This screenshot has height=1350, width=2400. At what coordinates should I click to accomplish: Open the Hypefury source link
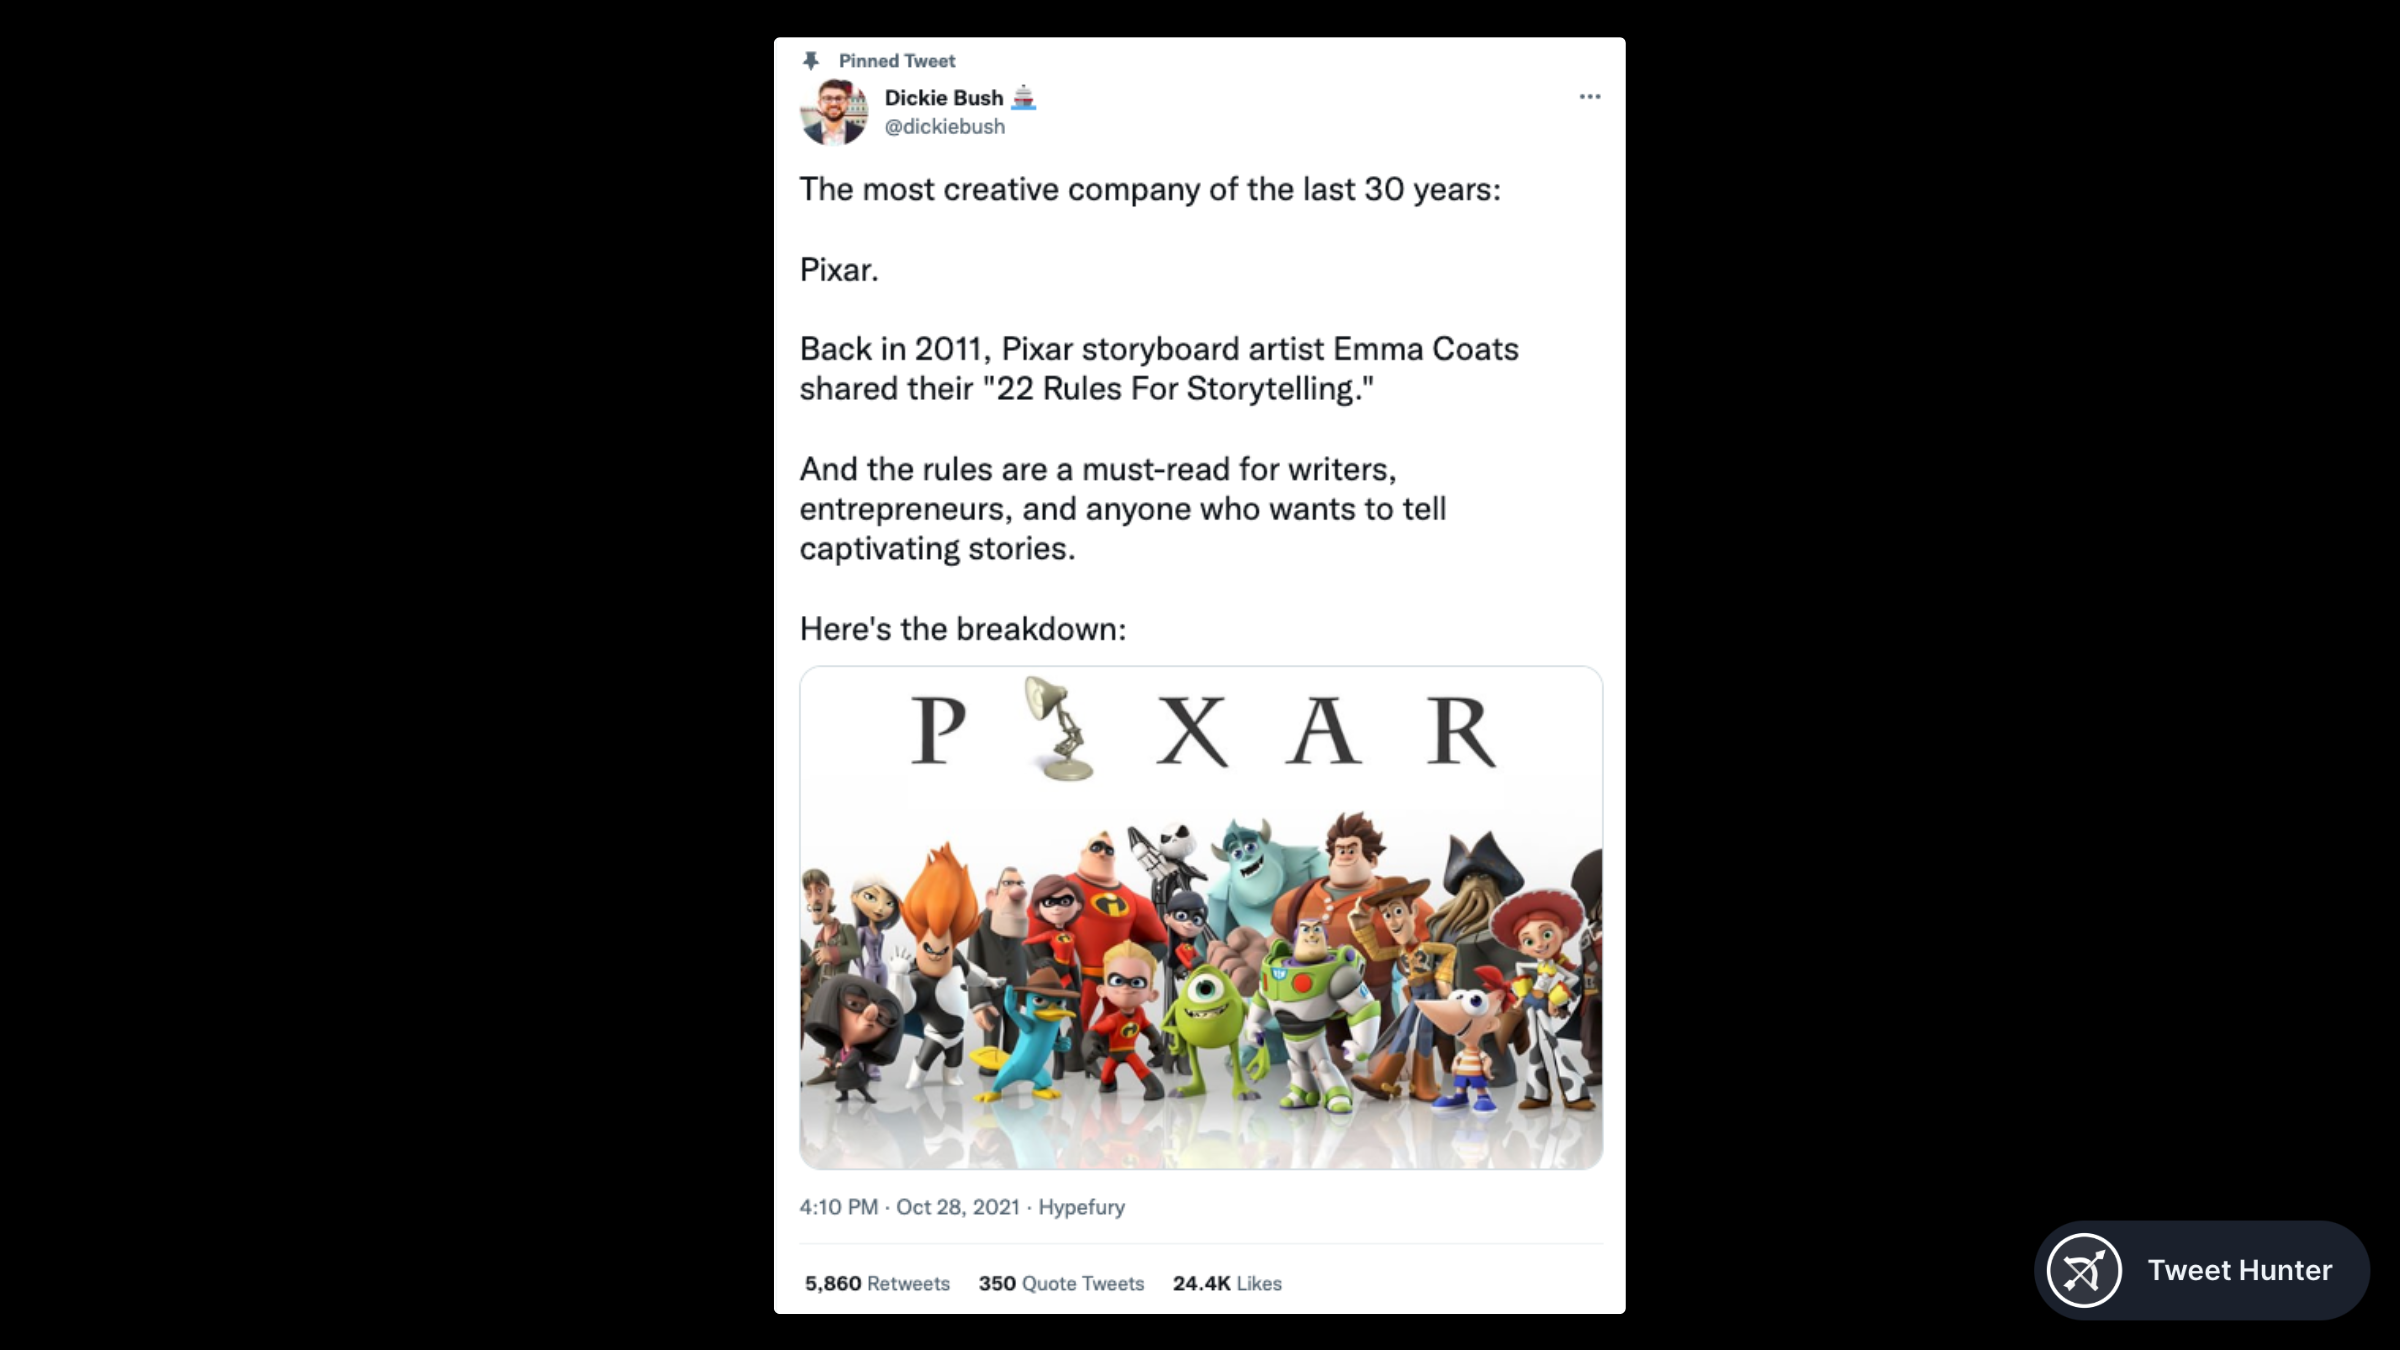pos(1081,1207)
